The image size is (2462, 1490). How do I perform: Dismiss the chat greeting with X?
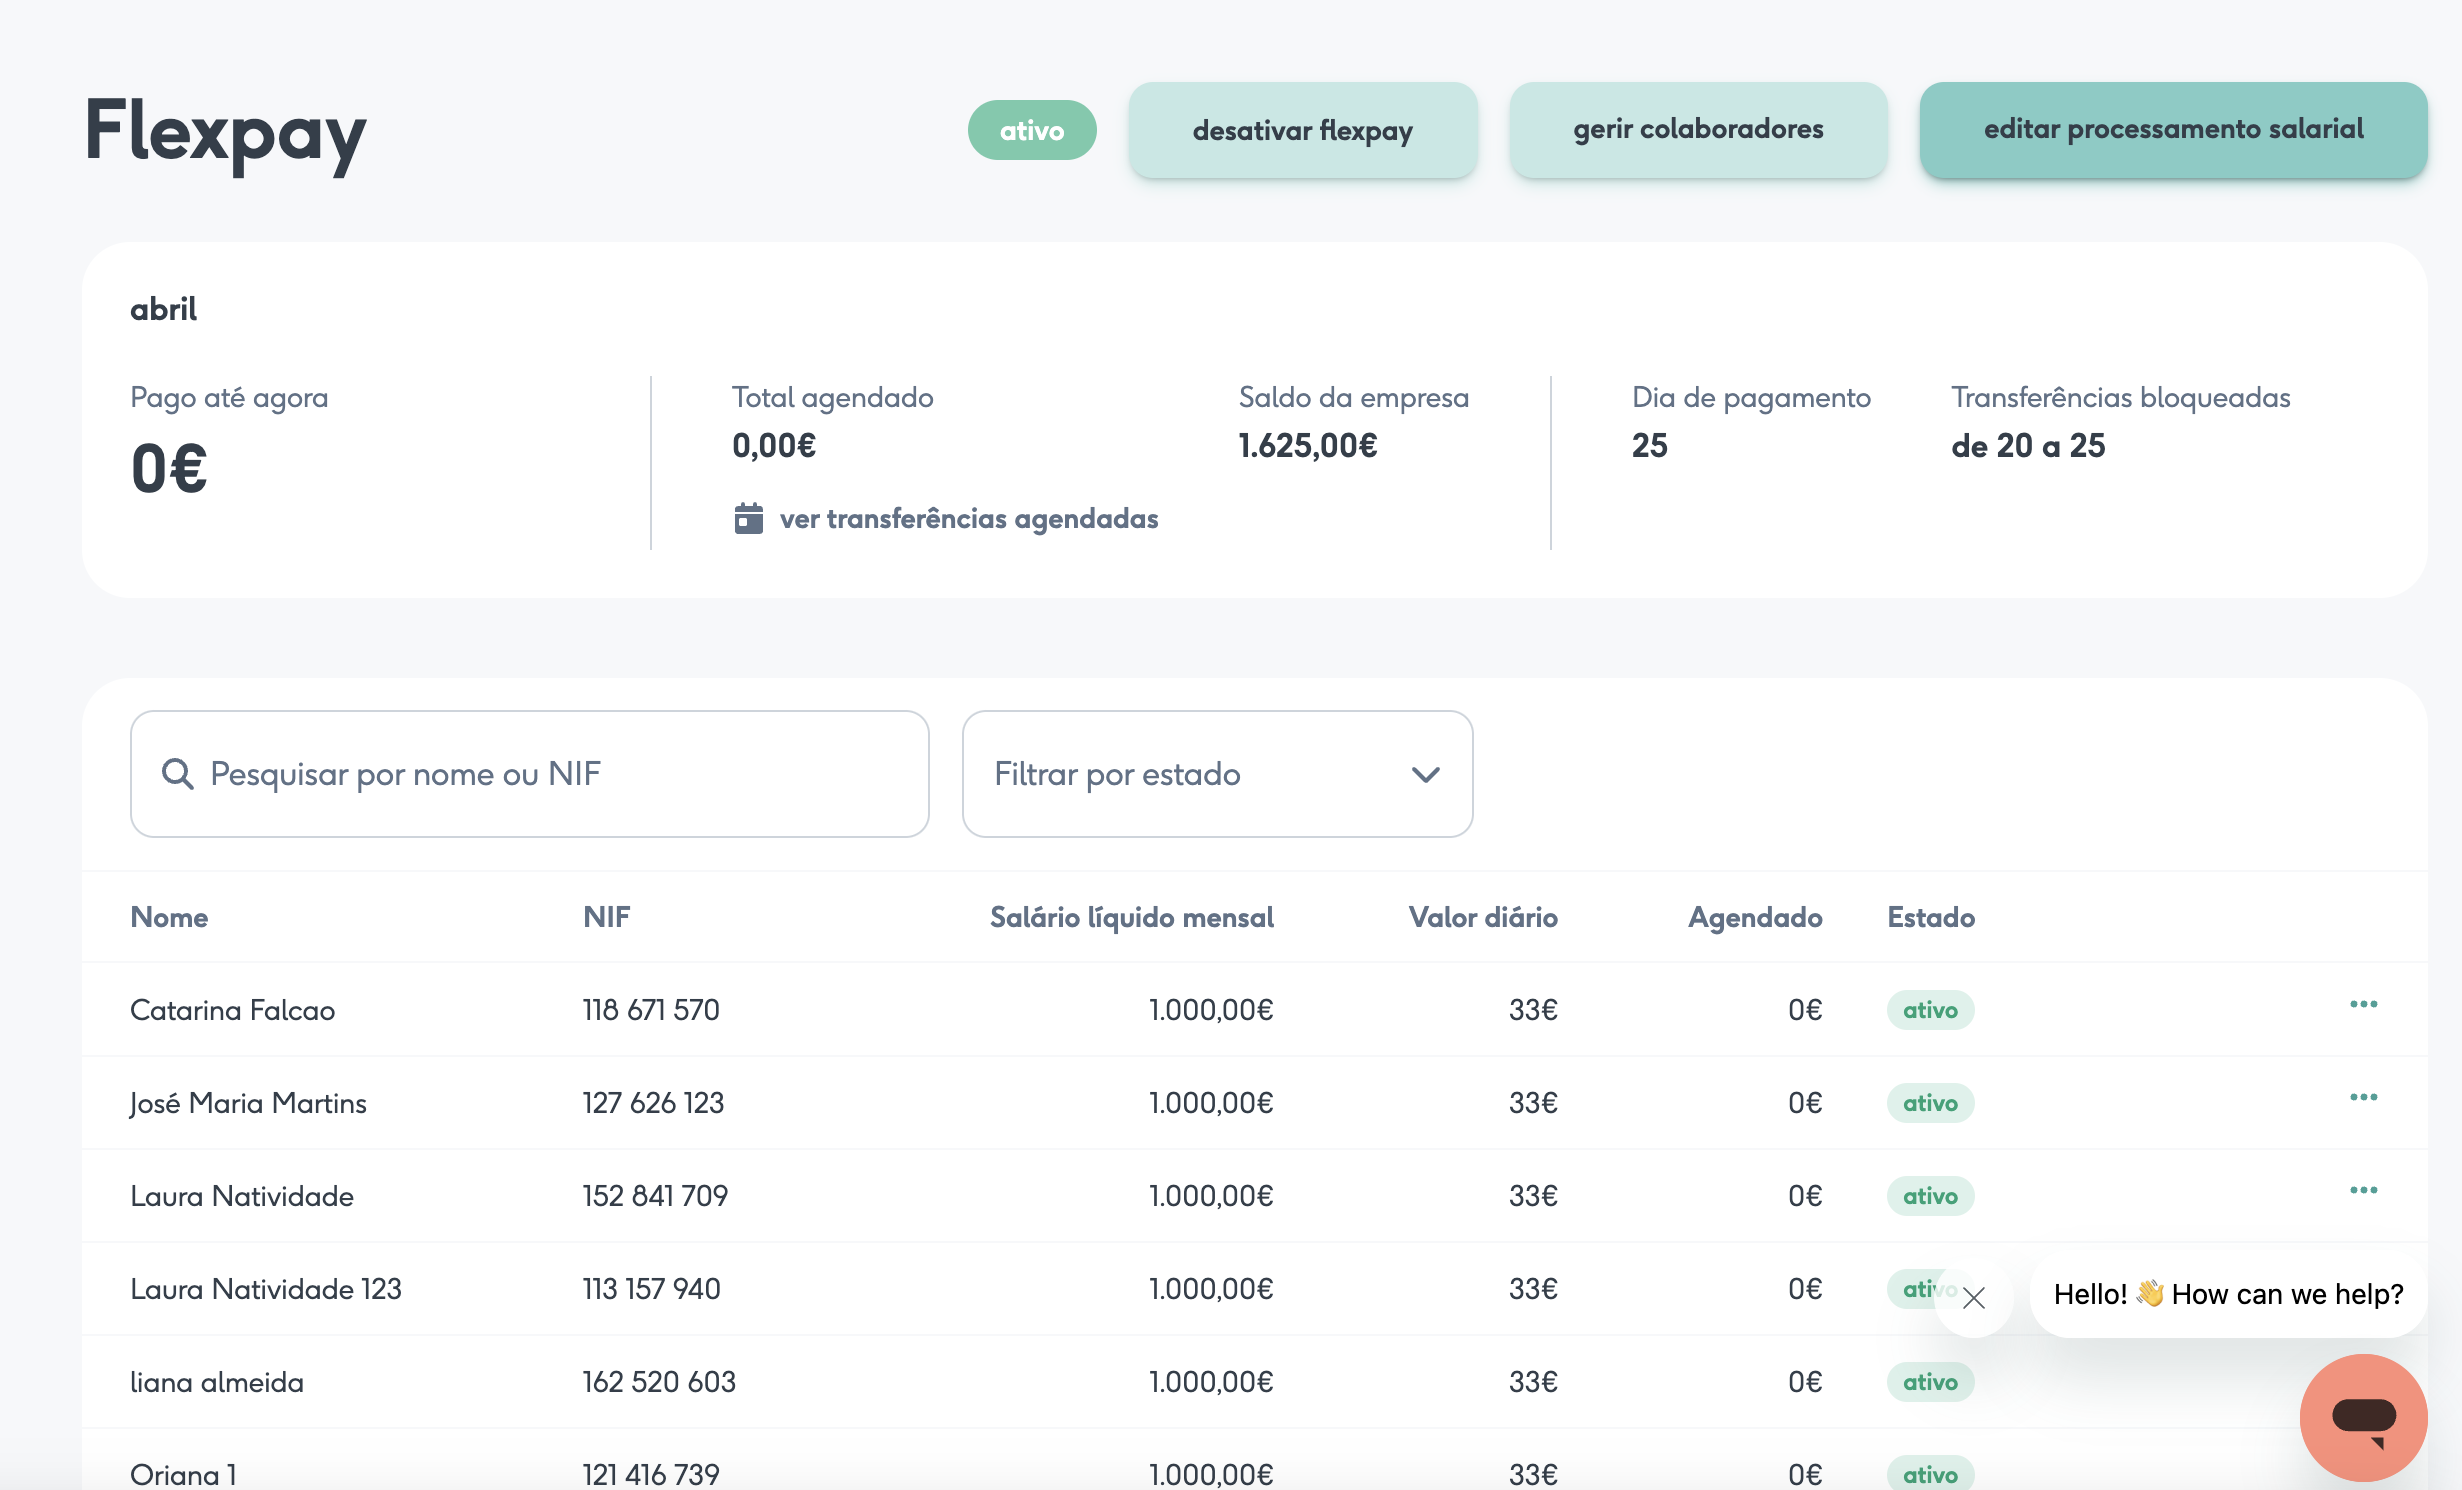click(x=1973, y=1298)
